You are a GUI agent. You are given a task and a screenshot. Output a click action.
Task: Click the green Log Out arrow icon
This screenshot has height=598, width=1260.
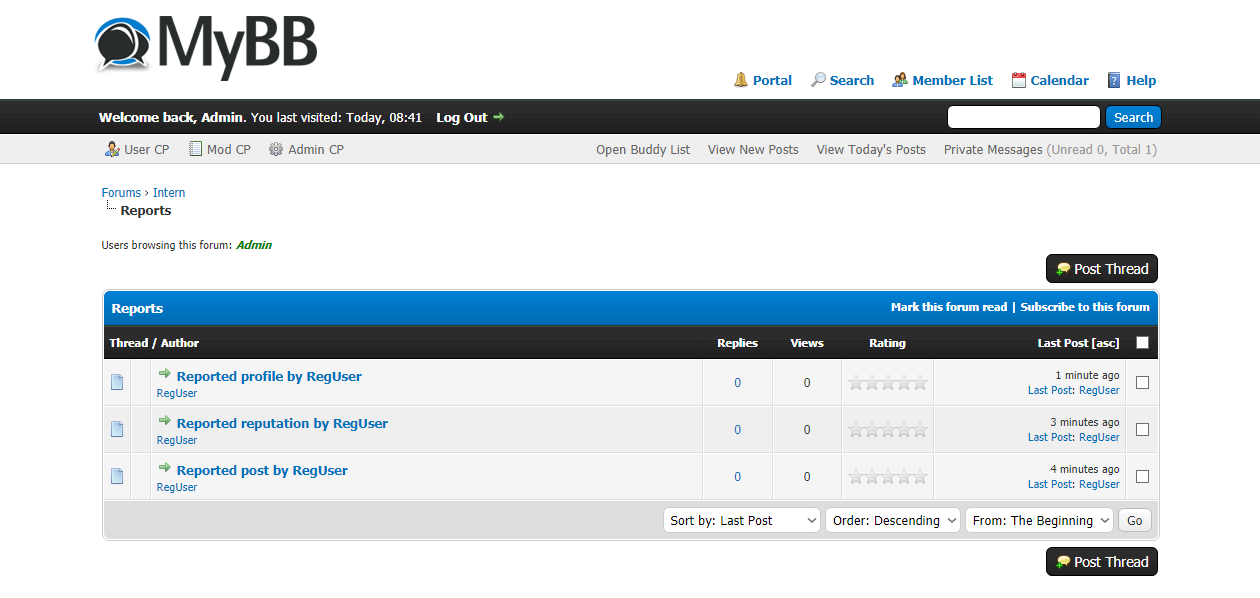click(x=499, y=117)
